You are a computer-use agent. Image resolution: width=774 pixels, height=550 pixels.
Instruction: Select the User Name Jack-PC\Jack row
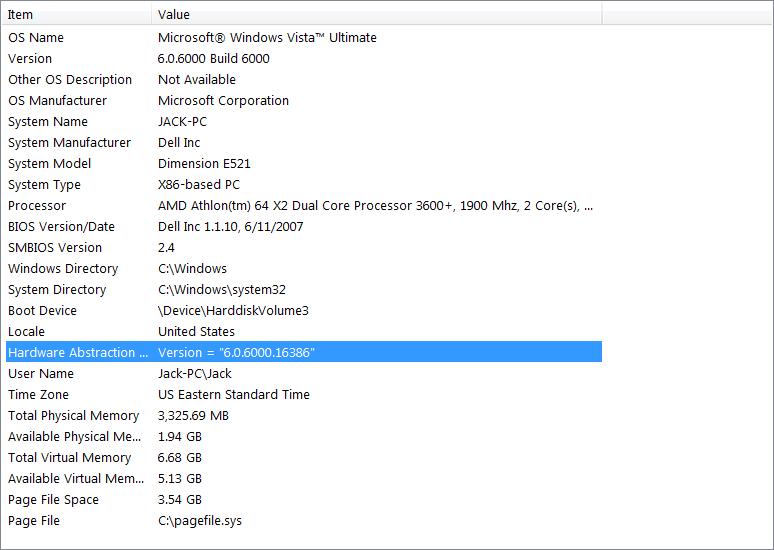click(x=304, y=373)
